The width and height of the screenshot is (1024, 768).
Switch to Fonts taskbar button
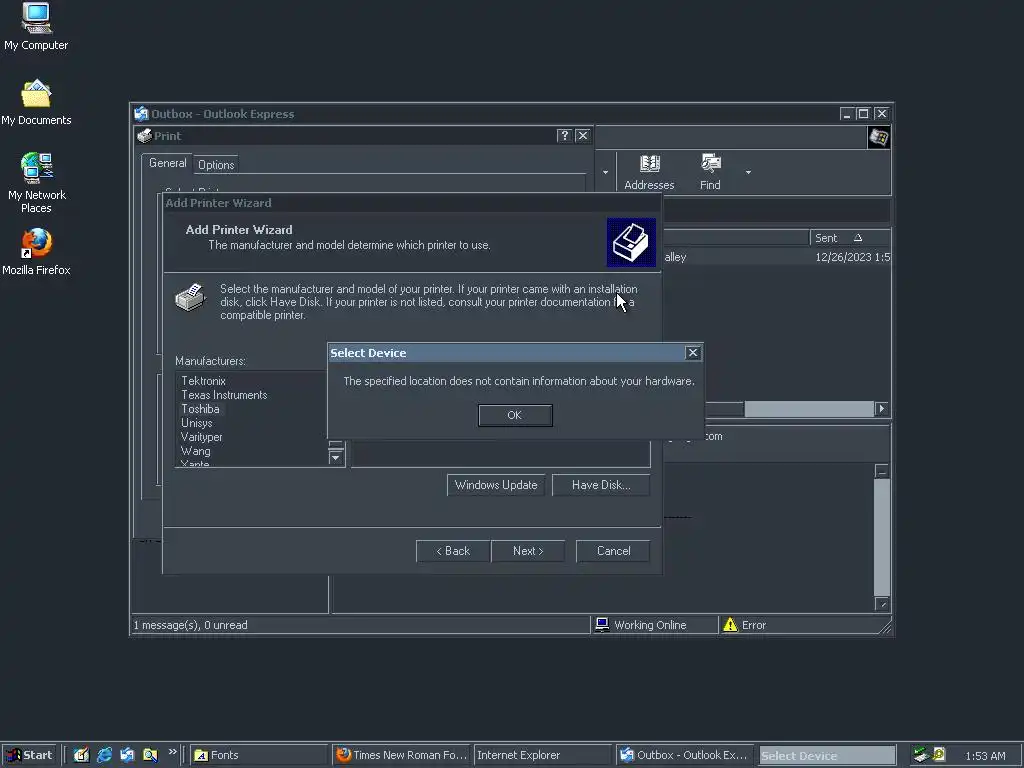(259, 755)
